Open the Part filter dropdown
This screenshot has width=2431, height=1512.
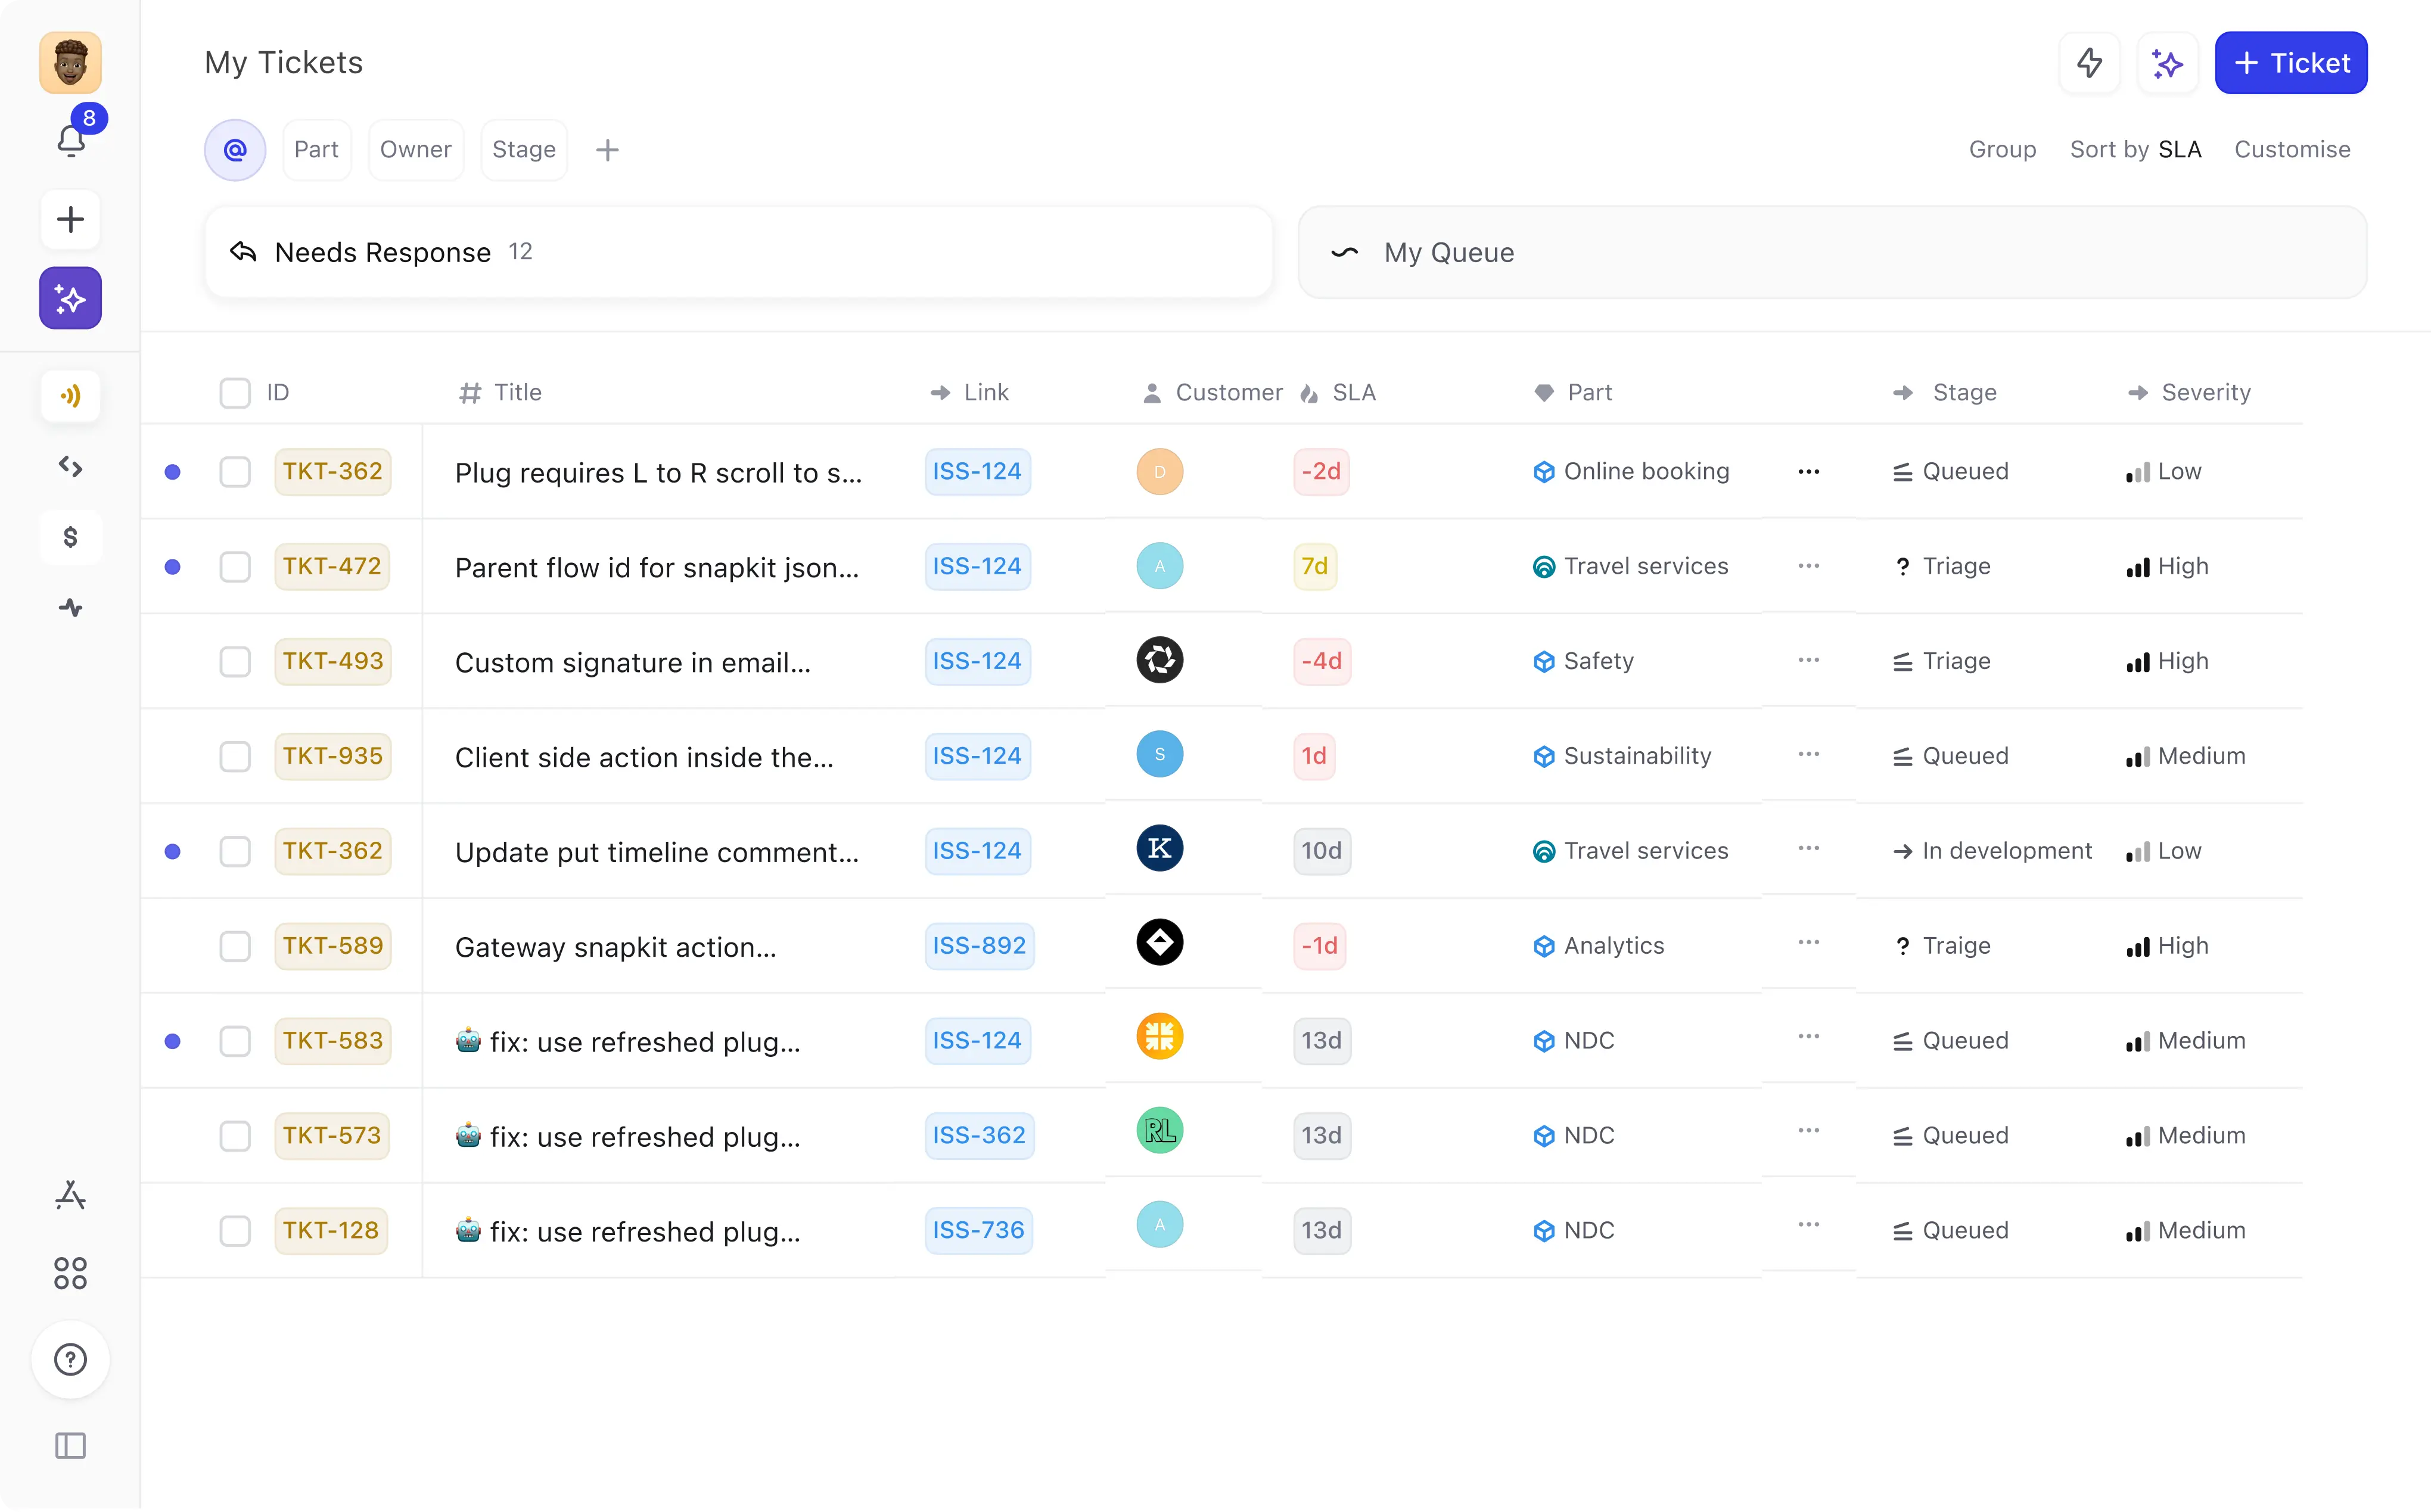click(x=316, y=150)
